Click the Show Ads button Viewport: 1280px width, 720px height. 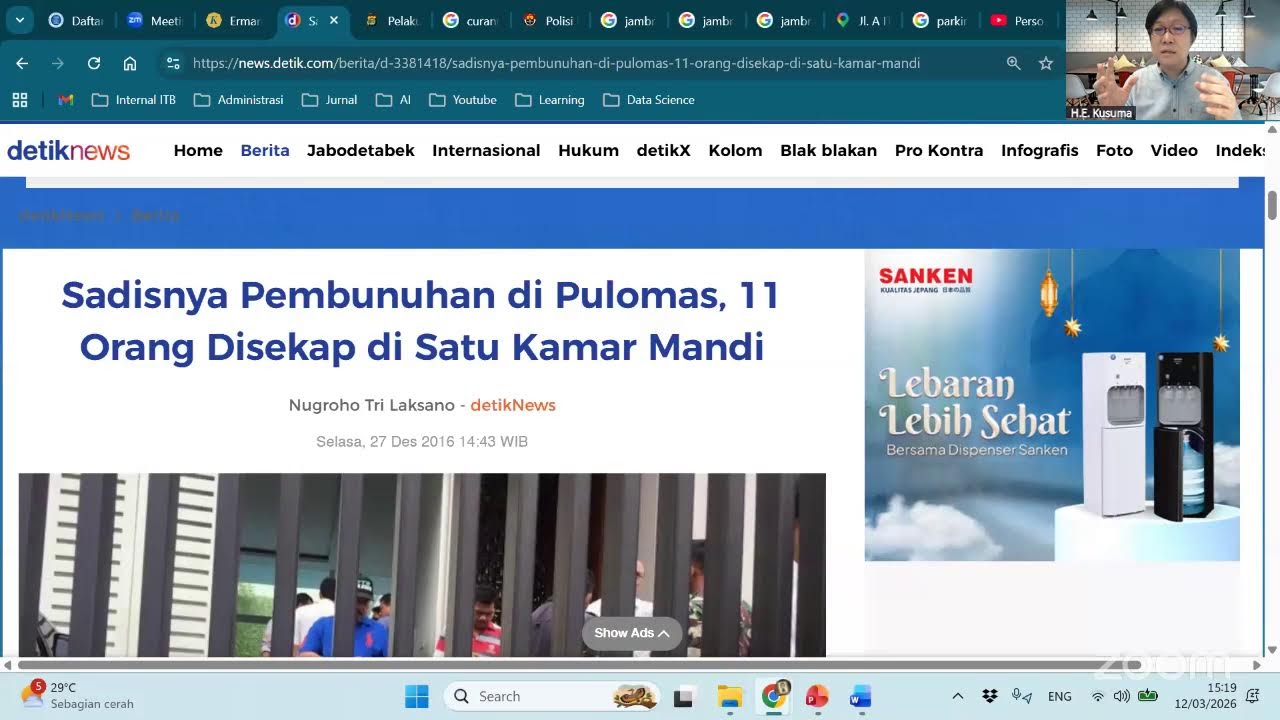pos(632,633)
